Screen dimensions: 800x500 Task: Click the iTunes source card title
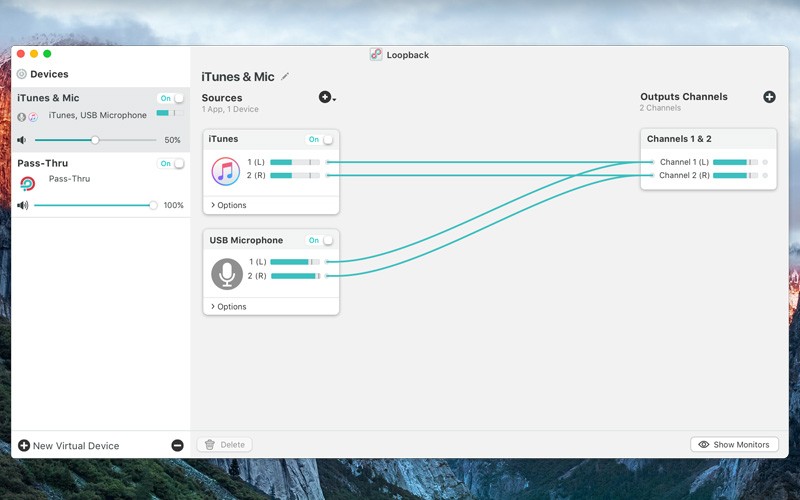pyautogui.click(x=223, y=139)
